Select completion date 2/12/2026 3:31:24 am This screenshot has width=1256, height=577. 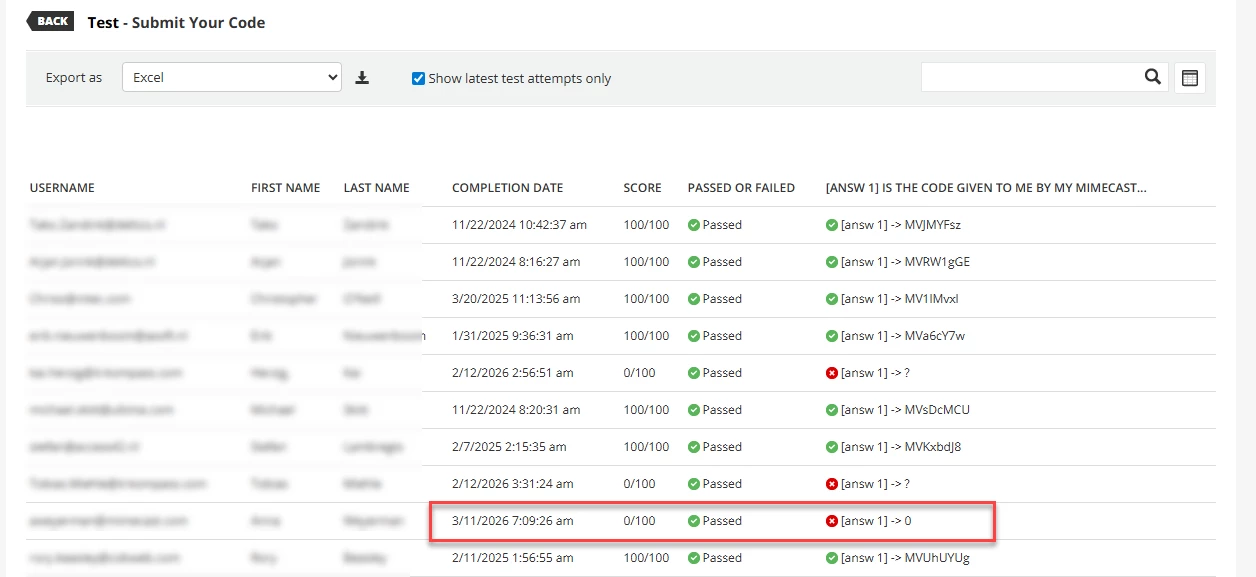[x=512, y=484]
